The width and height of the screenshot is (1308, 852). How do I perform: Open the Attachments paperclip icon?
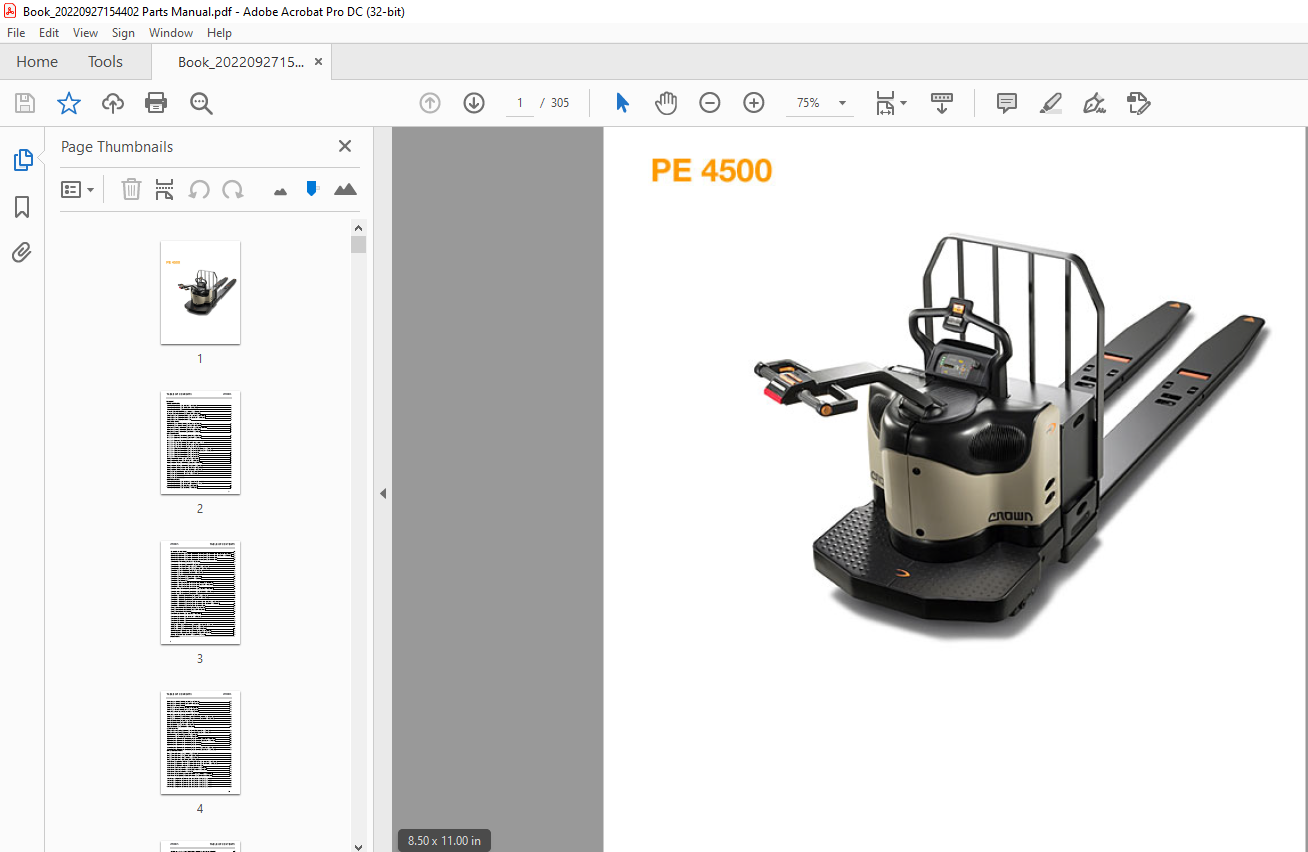click(22, 252)
